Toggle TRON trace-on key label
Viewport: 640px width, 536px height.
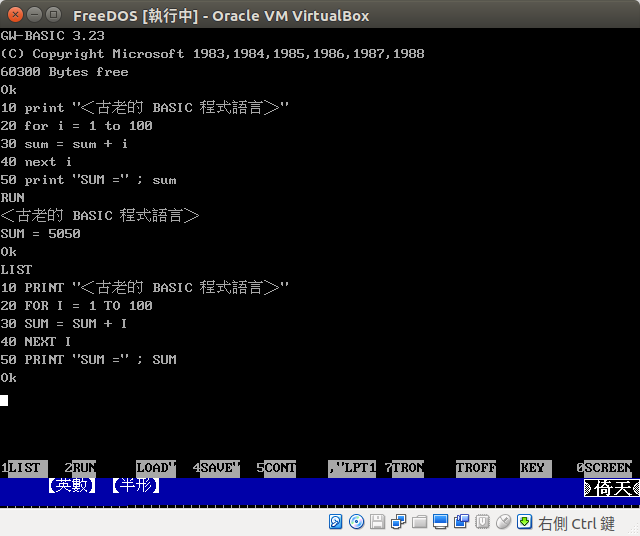click(408, 468)
